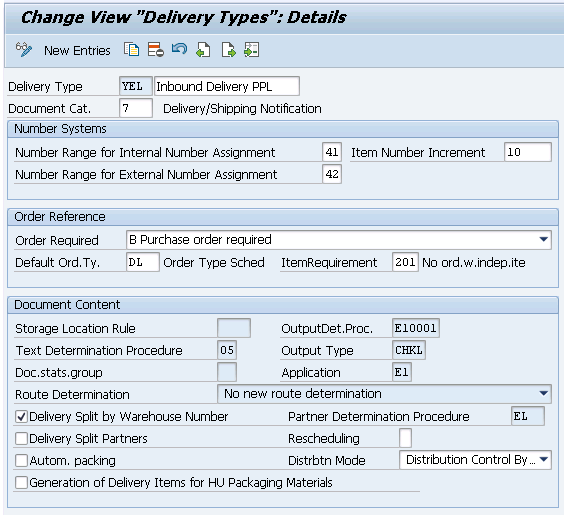Expand the Route Determination dropdown

coord(543,393)
